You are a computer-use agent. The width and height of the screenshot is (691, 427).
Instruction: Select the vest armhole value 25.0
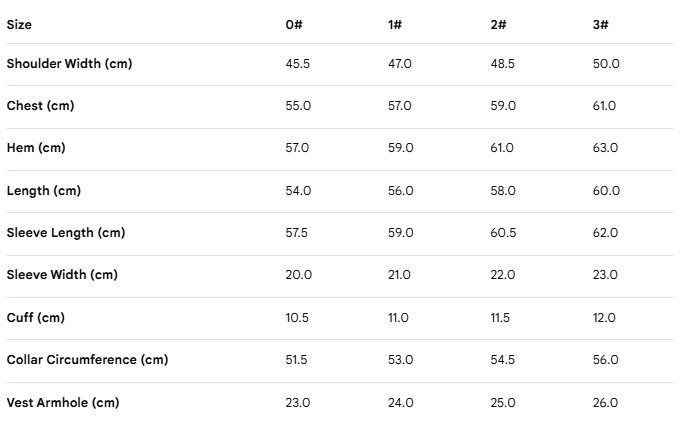503,403
